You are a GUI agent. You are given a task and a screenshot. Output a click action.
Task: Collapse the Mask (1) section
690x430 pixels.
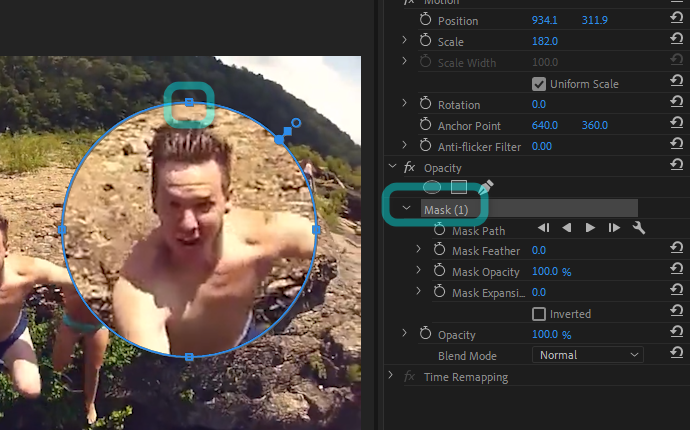(x=407, y=209)
